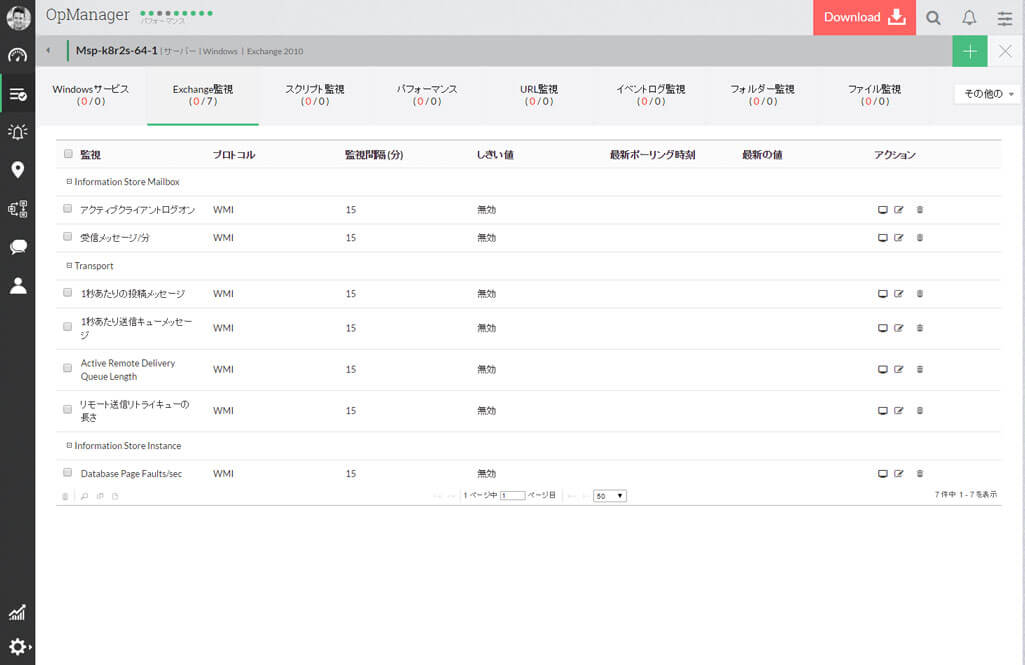This screenshot has width=1025, height=665.
Task: Open the settings gear in left sidebar
Action: click(17, 647)
